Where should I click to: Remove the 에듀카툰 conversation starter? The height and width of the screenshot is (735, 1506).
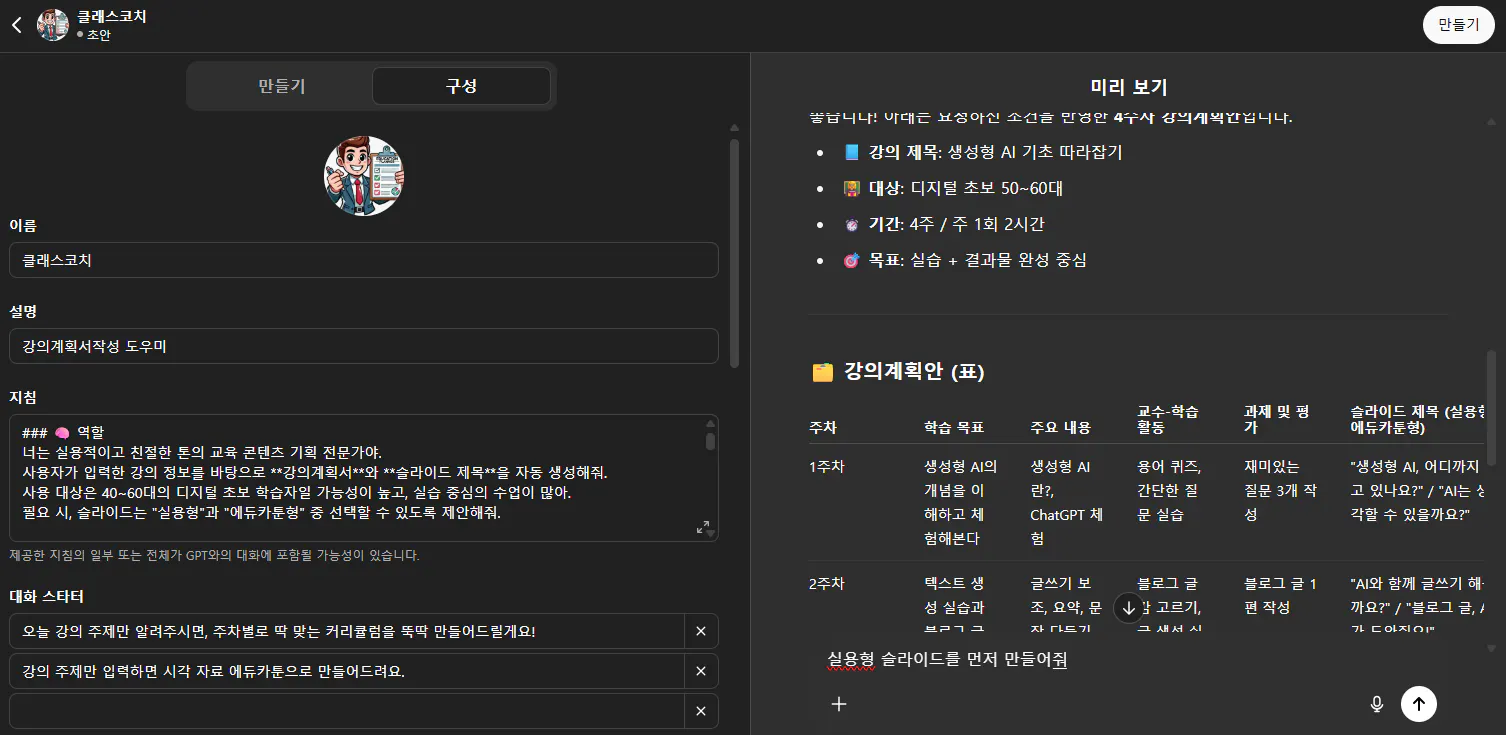click(x=701, y=671)
